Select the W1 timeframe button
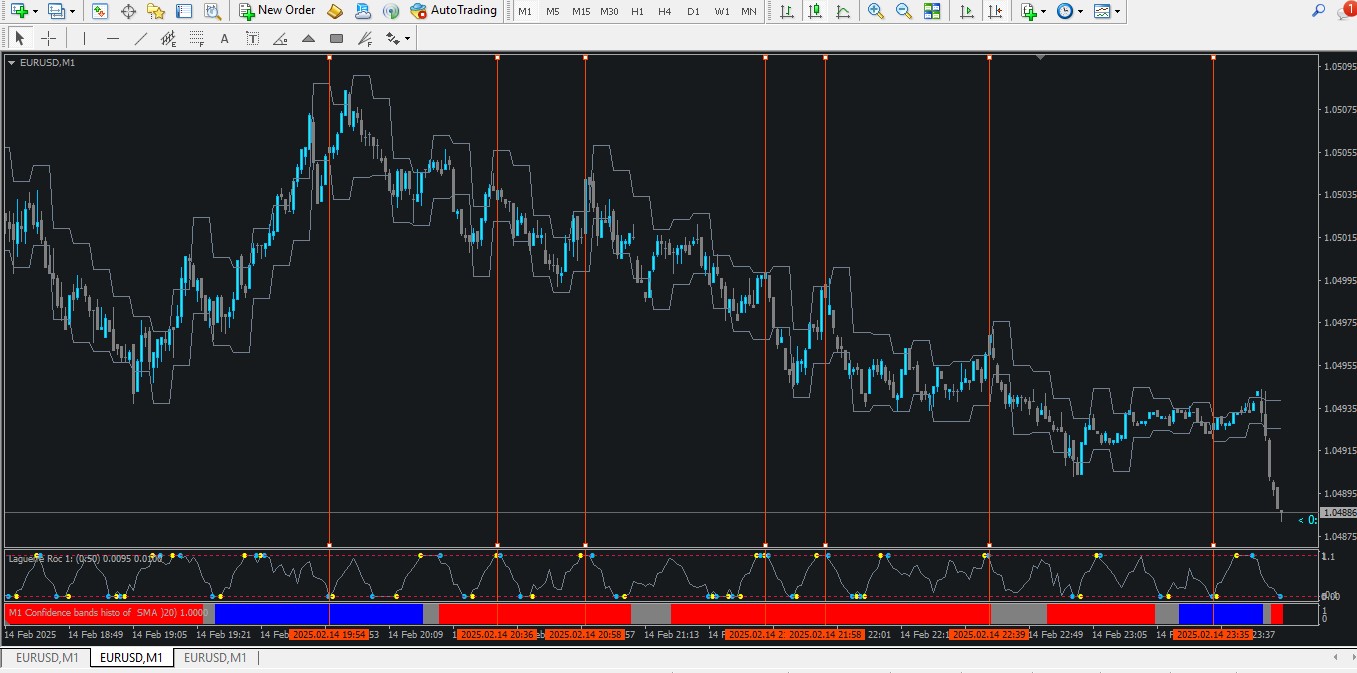 click(x=721, y=11)
